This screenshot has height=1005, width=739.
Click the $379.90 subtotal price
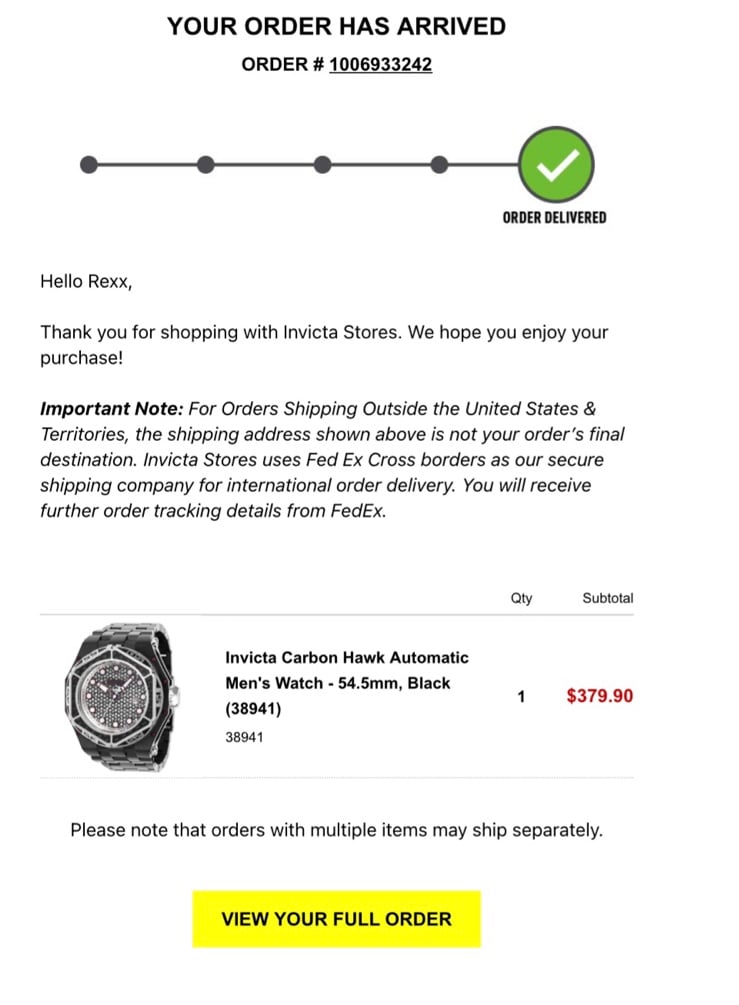coord(600,696)
